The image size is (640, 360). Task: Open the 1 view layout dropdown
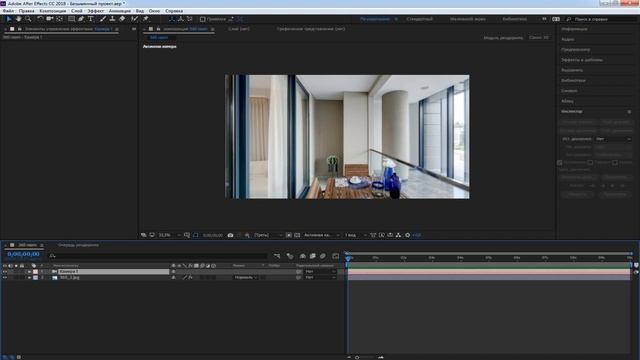(355, 235)
